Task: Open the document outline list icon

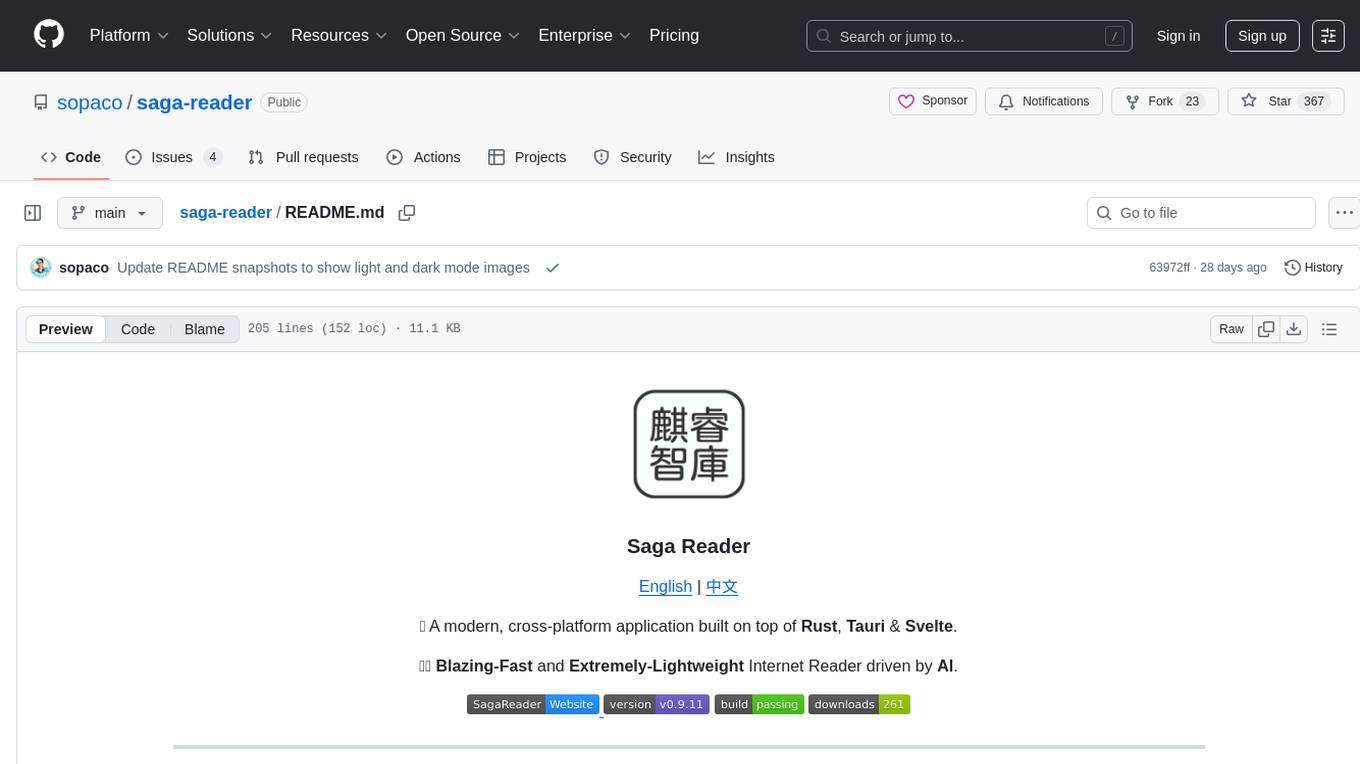Action: (x=1329, y=329)
